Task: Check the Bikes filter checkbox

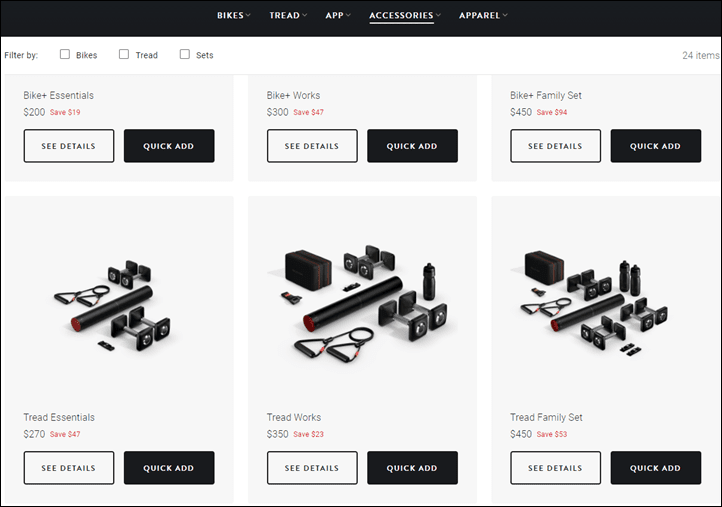Action: [x=65, y=54]
